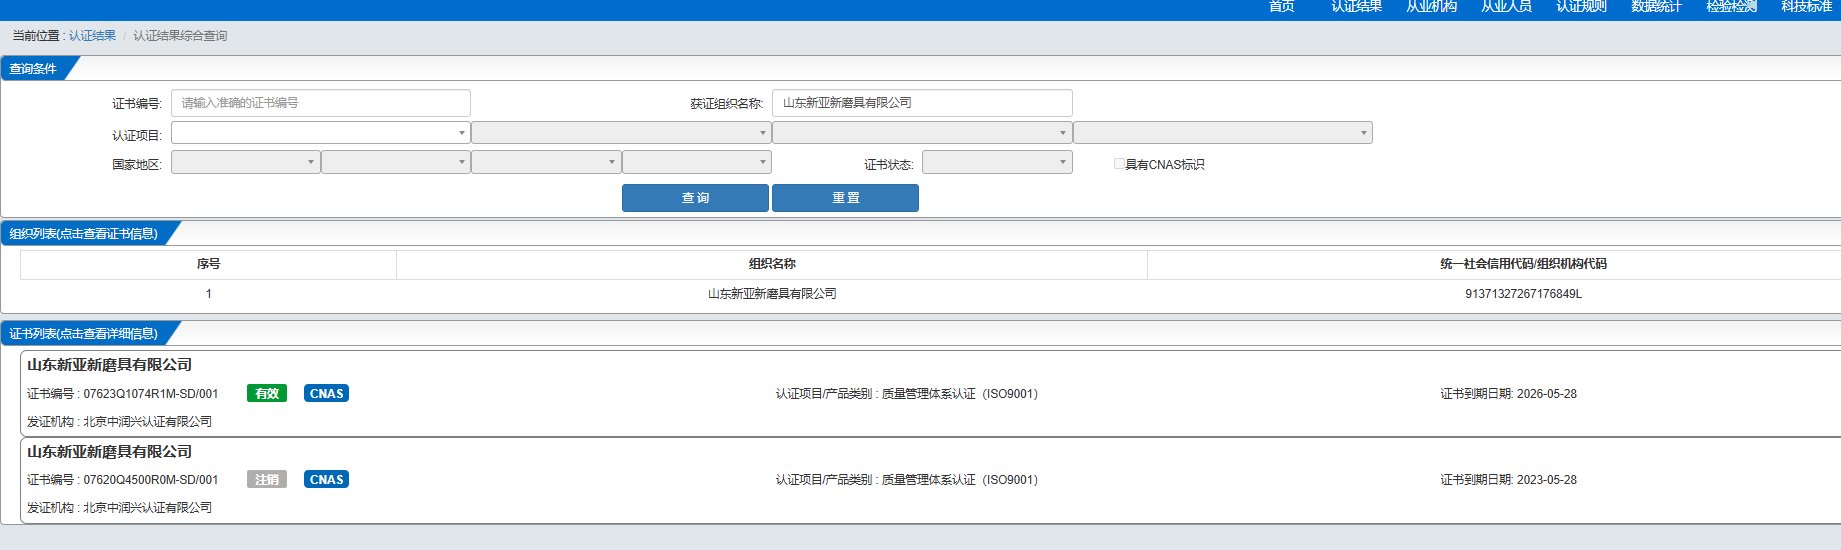Click 发证机构 text under certificate 07623Q1074R1M-SD/001
This screenshot has width=1841, height=550.
pyautogui.click(x=119, y=422)
